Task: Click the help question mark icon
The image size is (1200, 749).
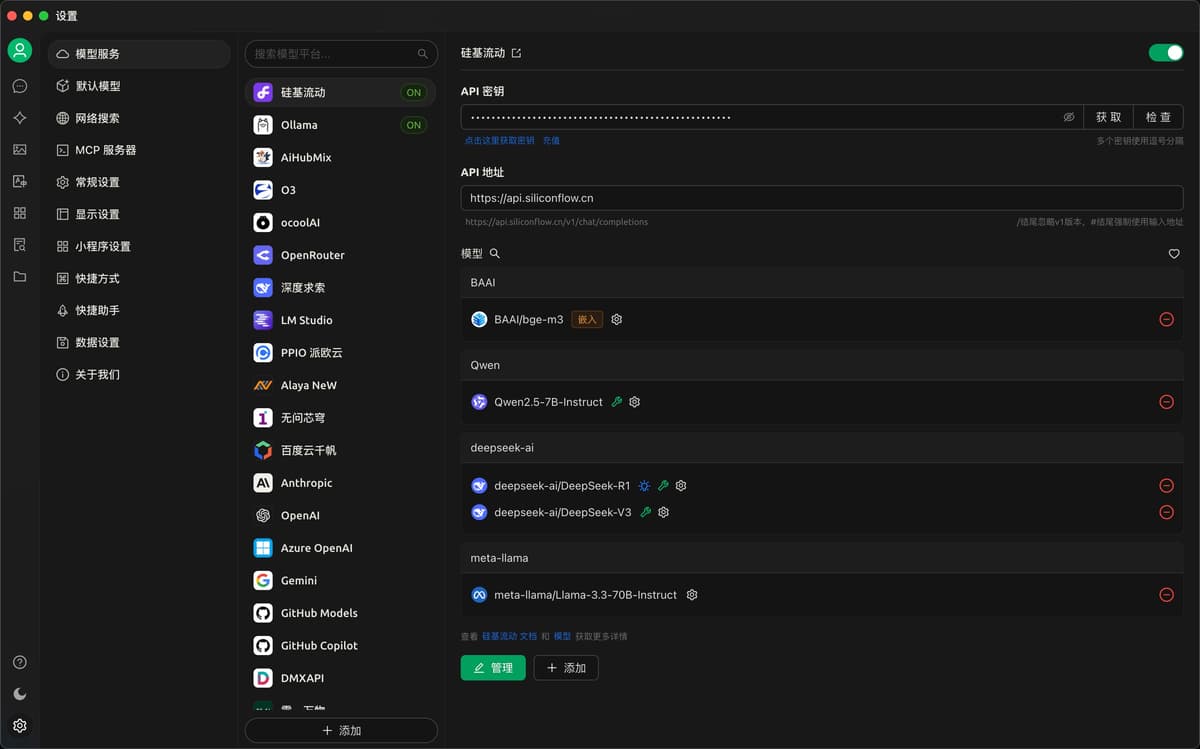Action: pyautogui.click(x=20, y=662)
